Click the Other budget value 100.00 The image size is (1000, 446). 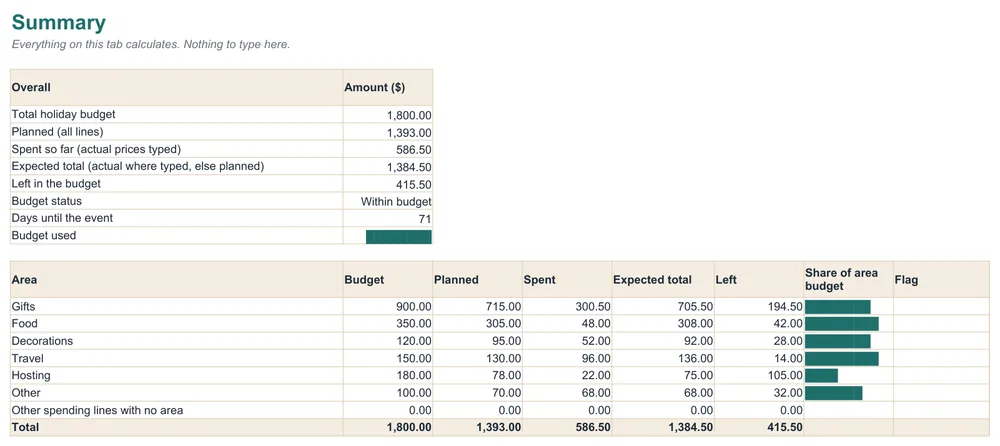tap(413, 393)
